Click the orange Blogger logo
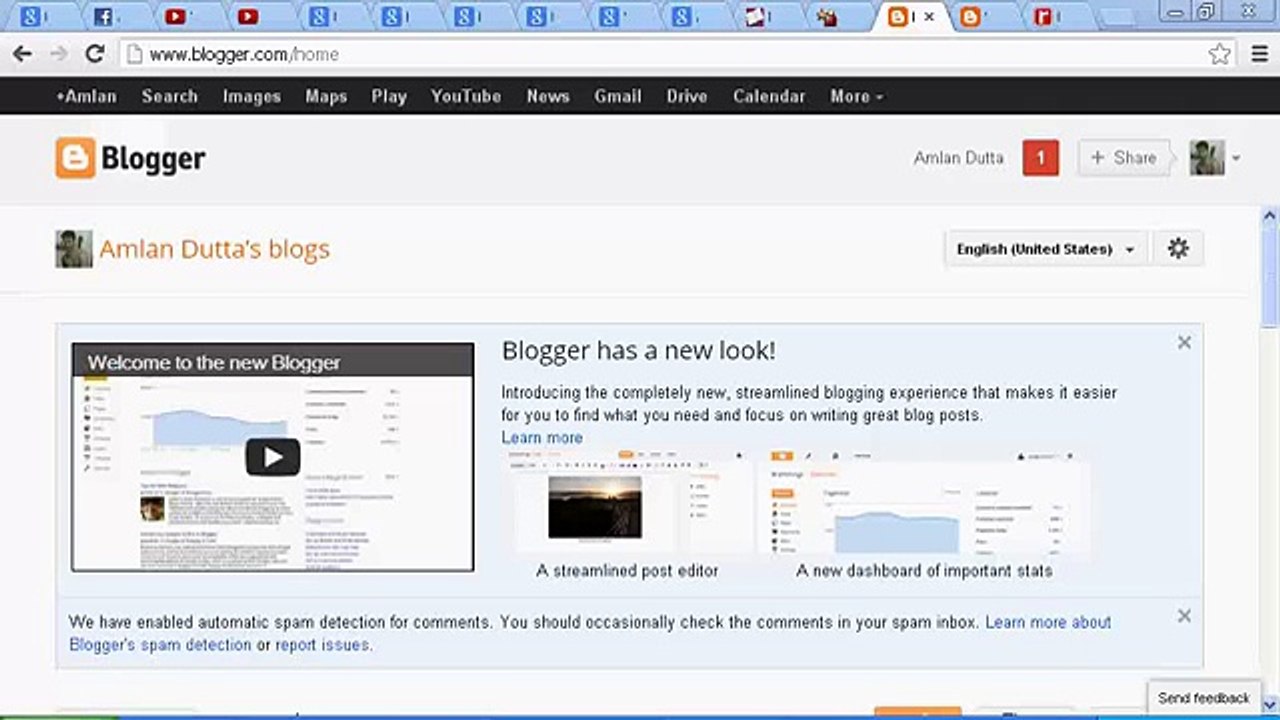This screenshot has width=1280, height=720. point(130,158)
